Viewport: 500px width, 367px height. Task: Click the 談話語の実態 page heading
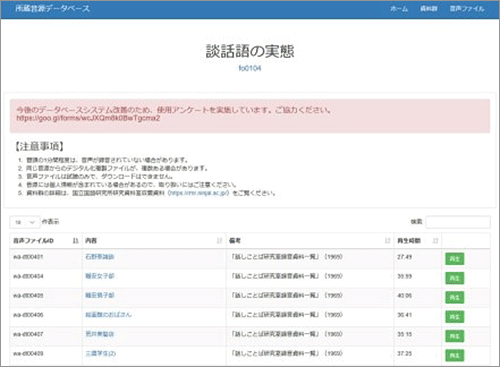pos(250,51)
